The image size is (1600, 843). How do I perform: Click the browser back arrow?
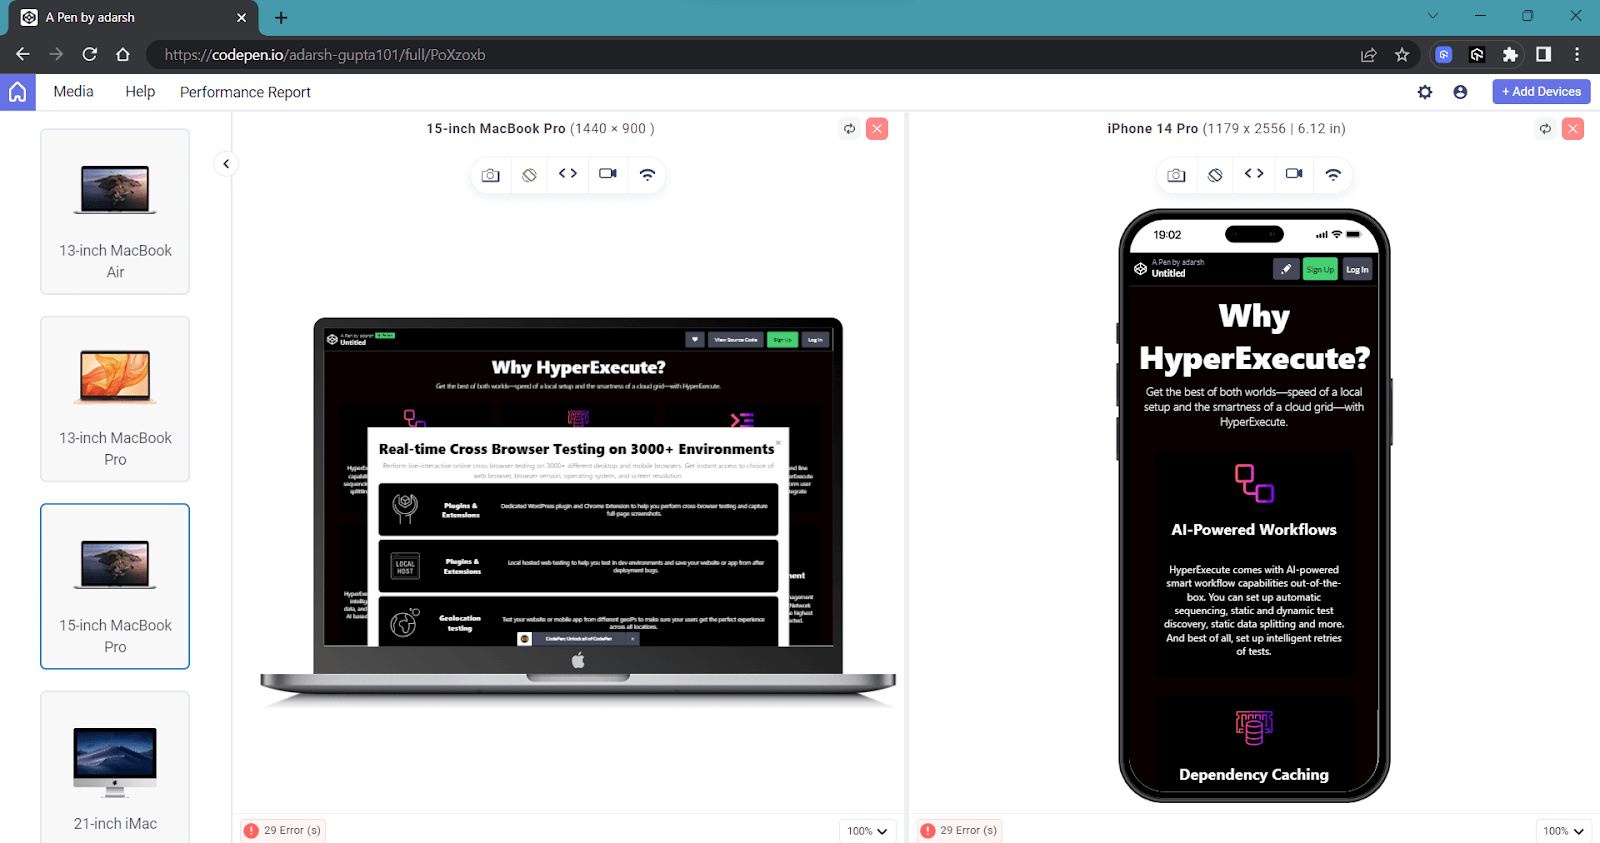pos(22,54)
